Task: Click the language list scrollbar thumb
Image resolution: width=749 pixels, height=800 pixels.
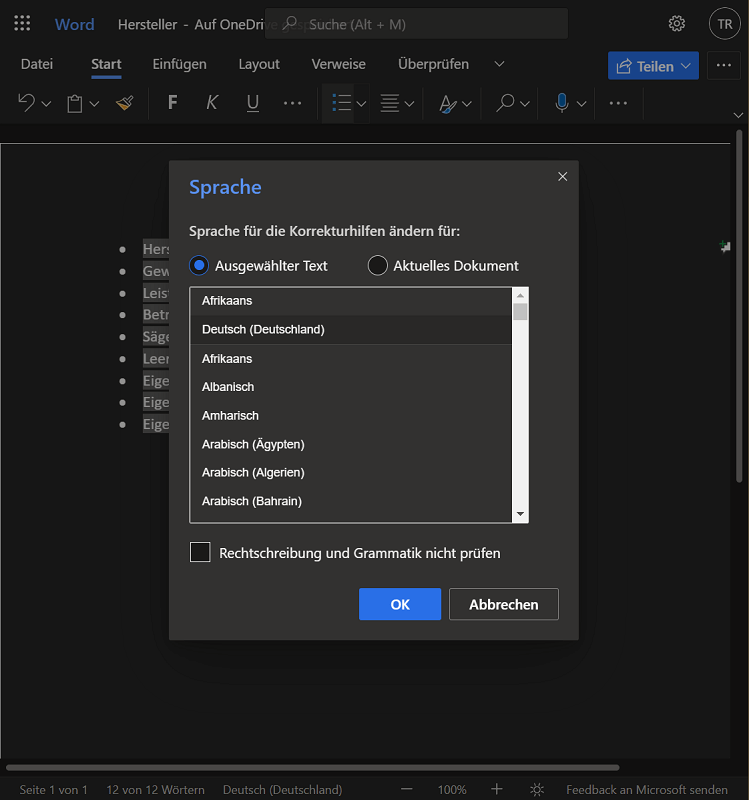Action: click(x=520, y=312)
